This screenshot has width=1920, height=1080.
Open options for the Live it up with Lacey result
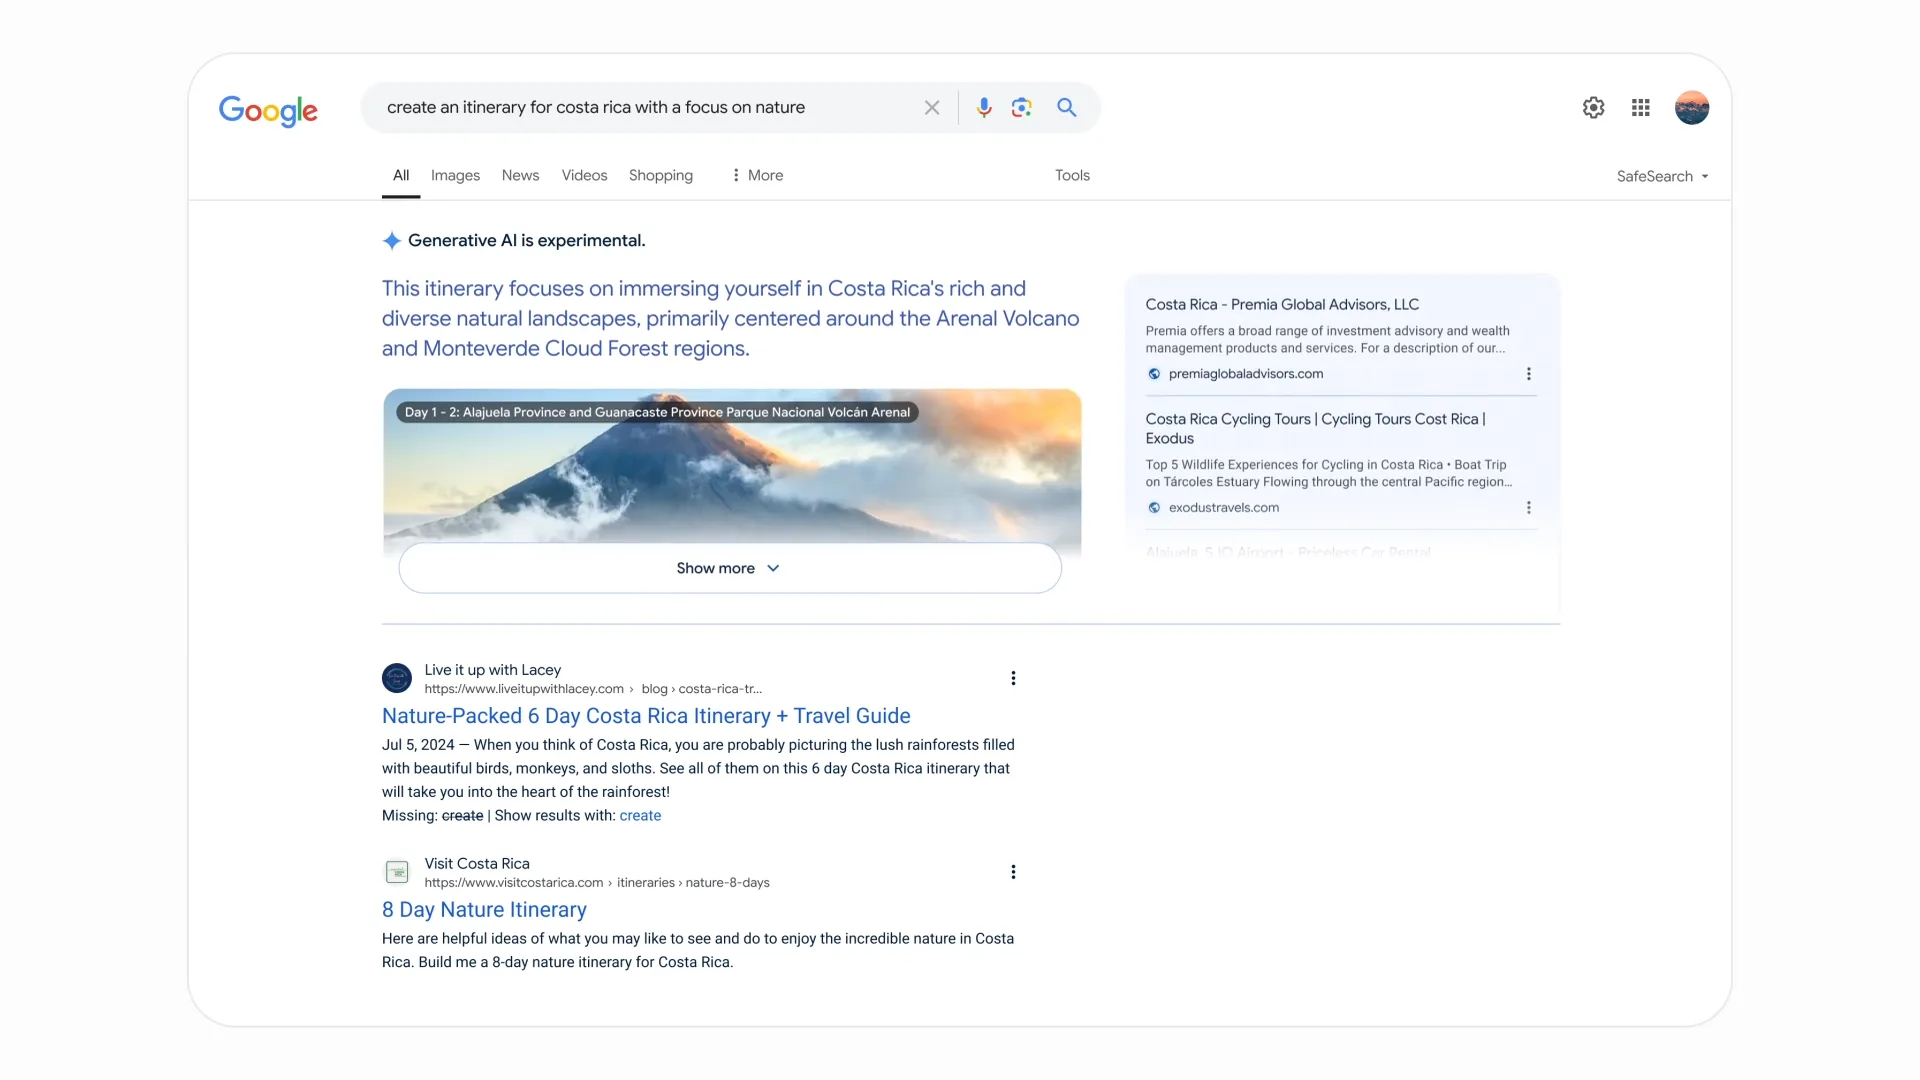(x=1013, y=678)
